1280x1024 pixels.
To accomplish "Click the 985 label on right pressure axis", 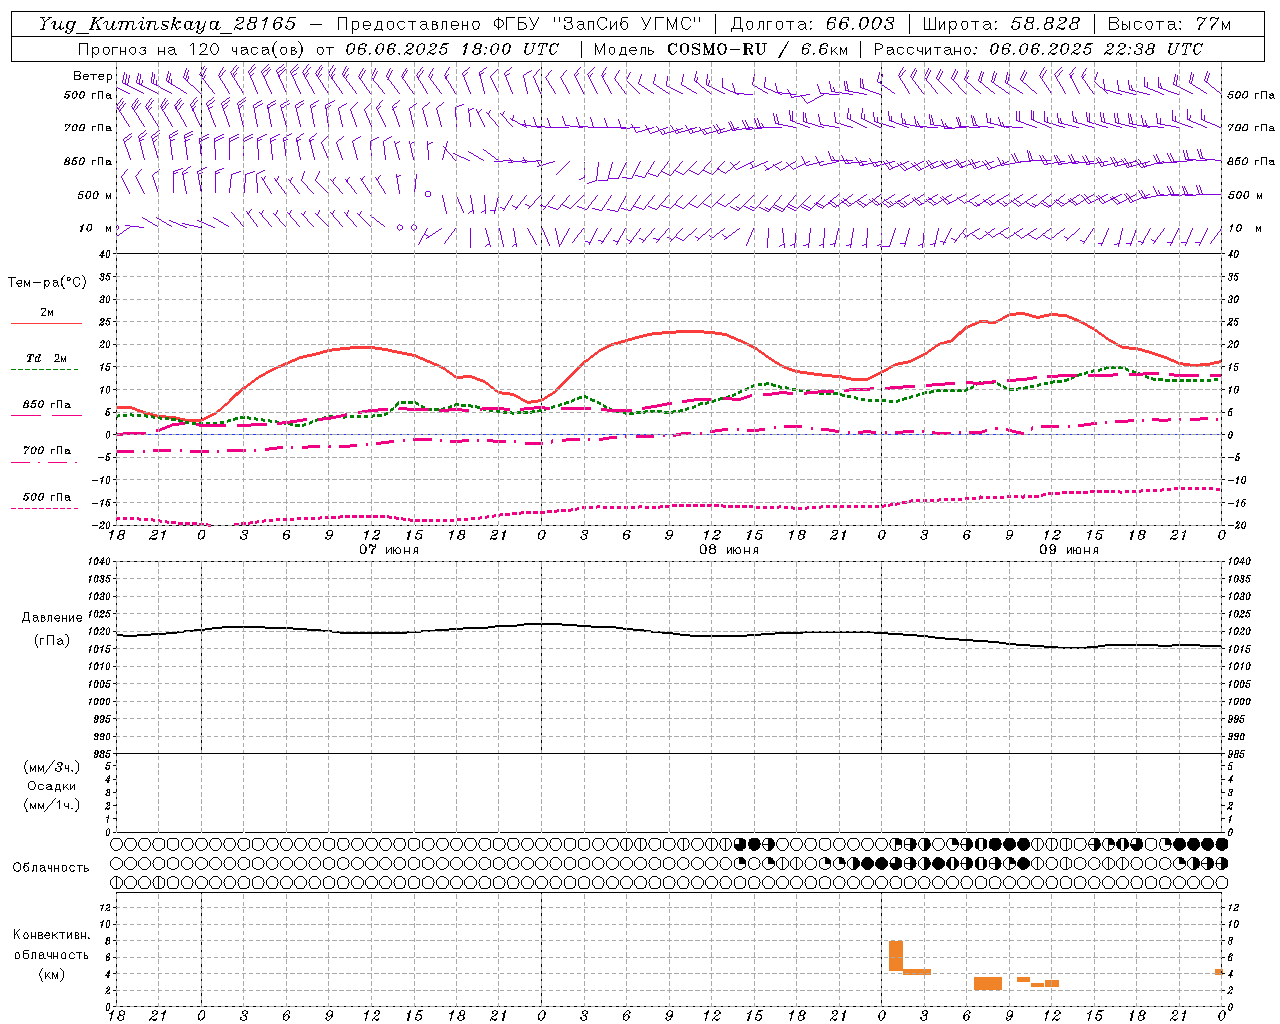I will pyautogui.click(x=1238, y=754).
